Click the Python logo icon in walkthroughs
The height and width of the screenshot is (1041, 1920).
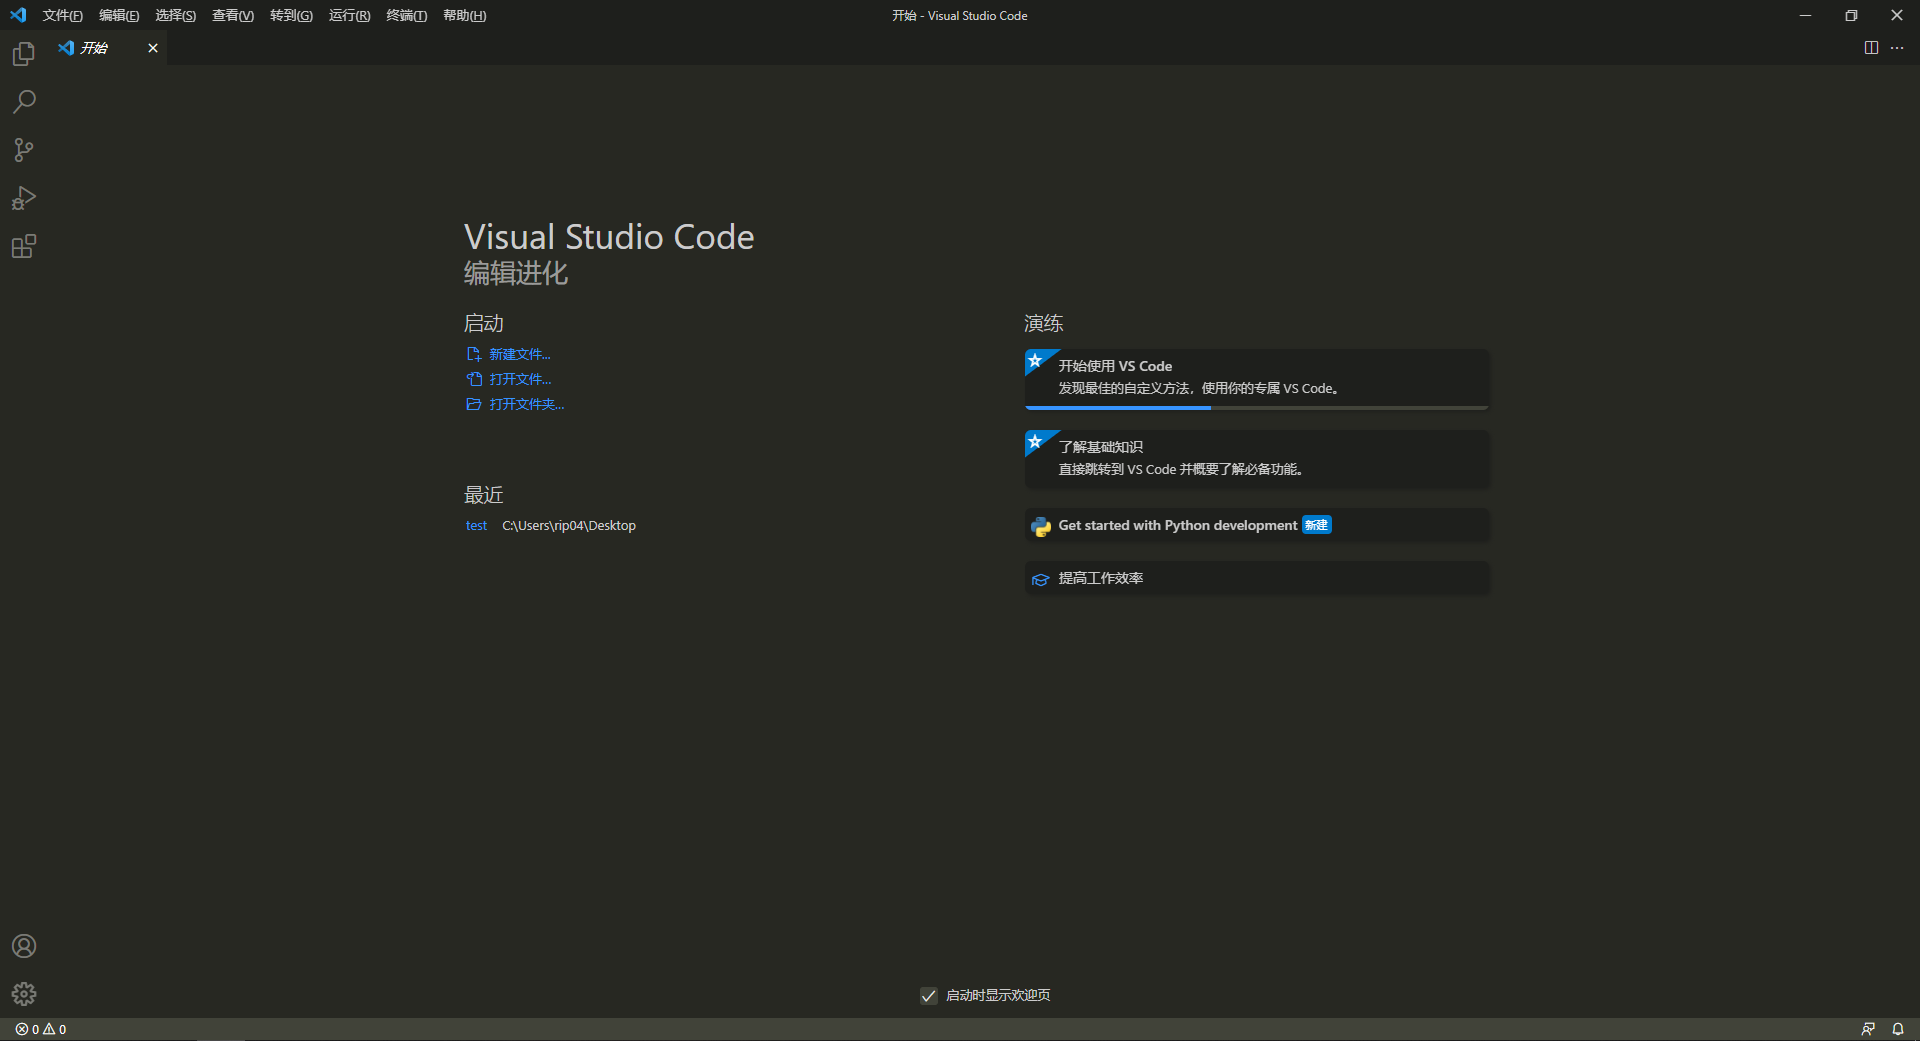pos(1041,526)
